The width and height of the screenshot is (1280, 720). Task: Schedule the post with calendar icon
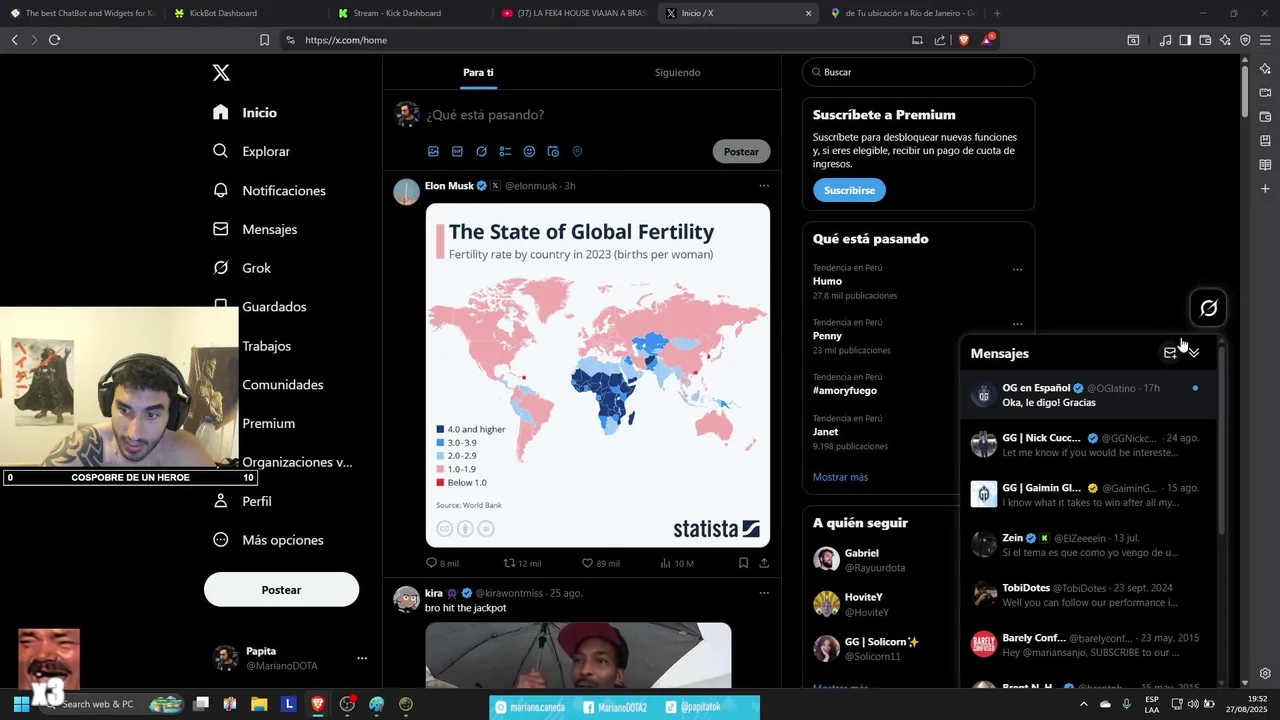[x=553, y=152]
